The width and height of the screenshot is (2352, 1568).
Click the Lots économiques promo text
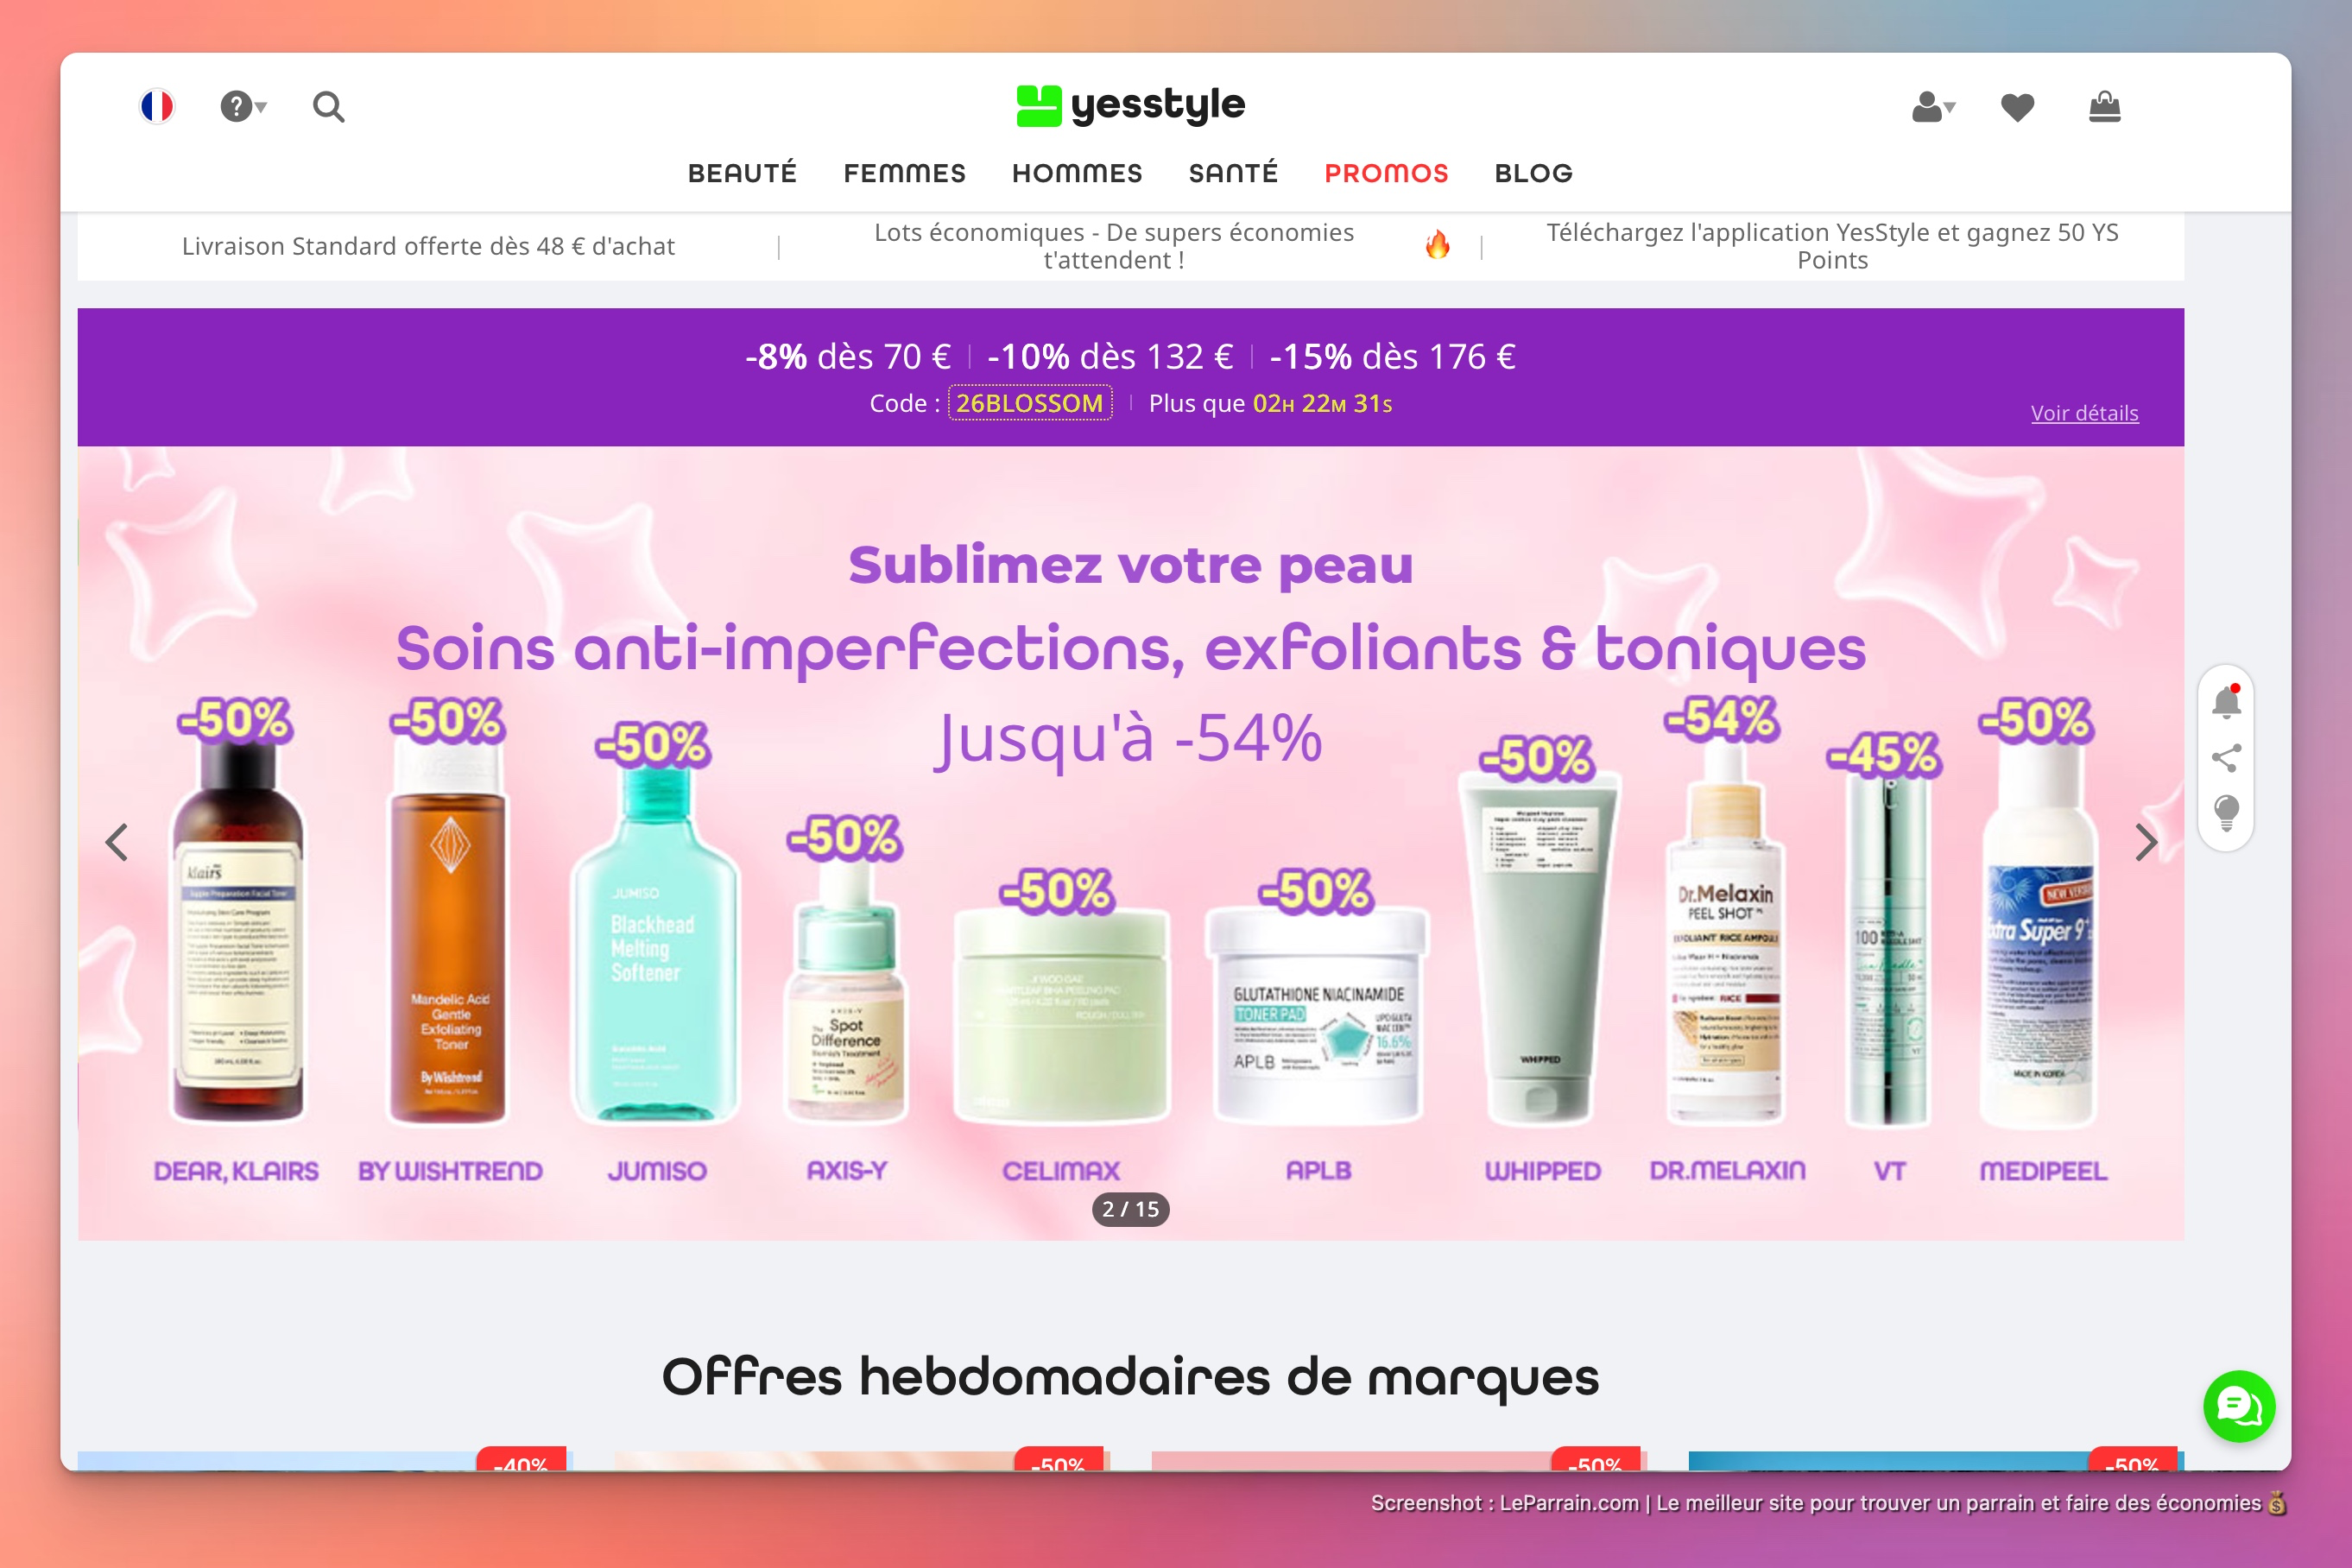1113,246
